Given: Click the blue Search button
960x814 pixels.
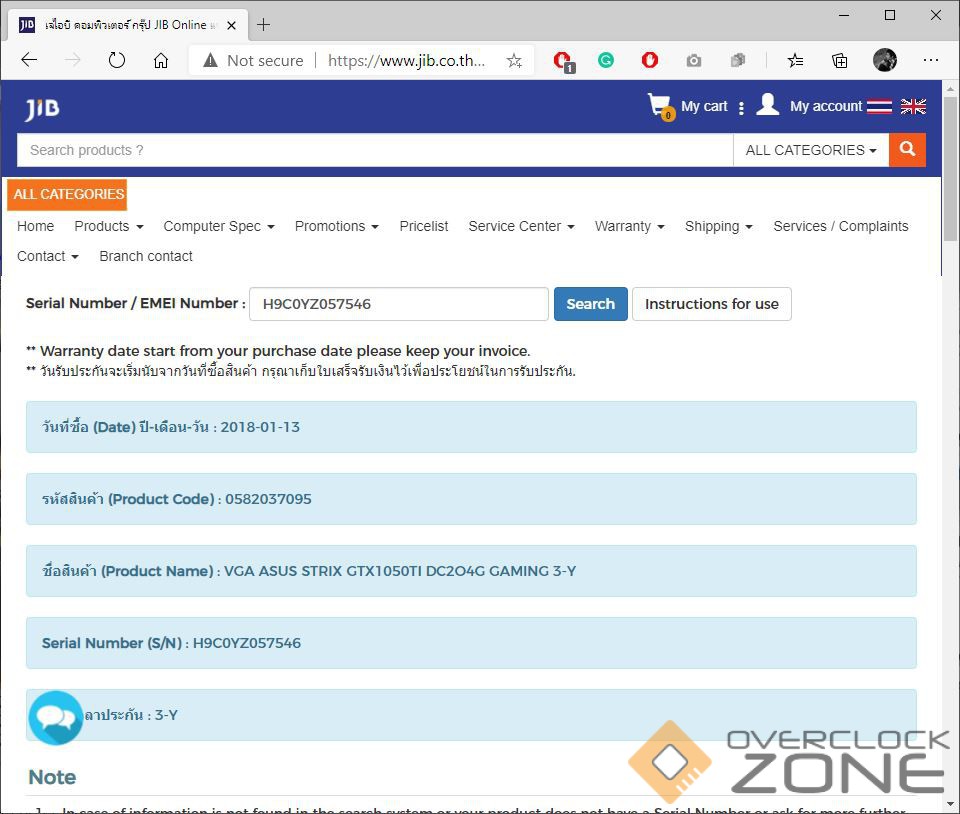Looking at the screenshot, I should [590, 304].
